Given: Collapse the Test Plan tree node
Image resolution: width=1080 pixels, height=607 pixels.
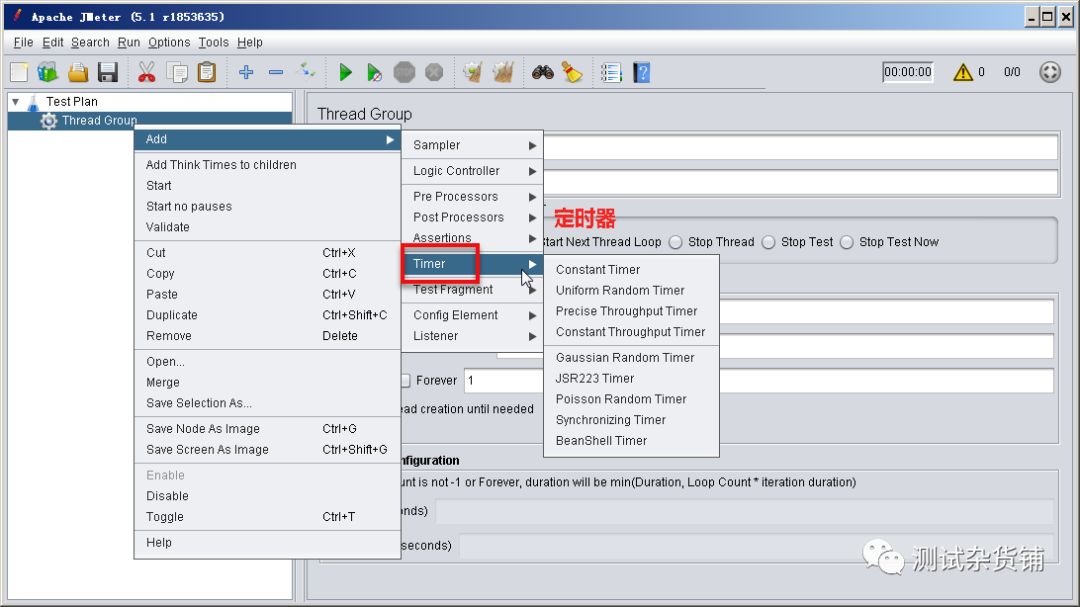Looking at the screenshot, I should [x=15, y=102].
